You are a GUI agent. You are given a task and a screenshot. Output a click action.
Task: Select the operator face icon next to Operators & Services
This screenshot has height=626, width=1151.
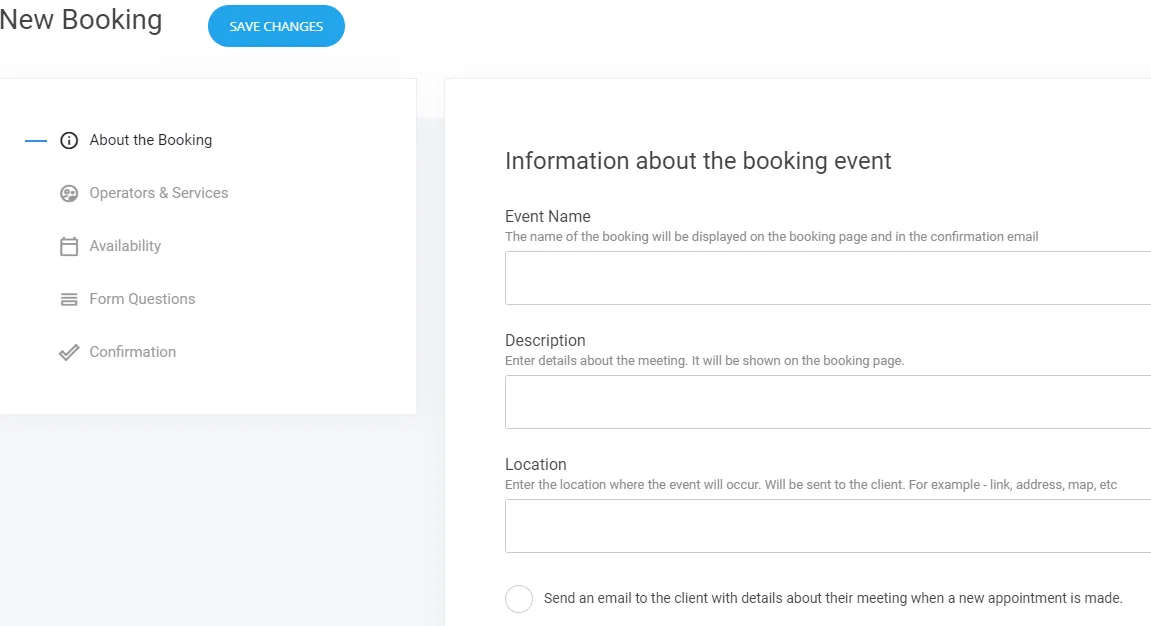tap(68, 193)
